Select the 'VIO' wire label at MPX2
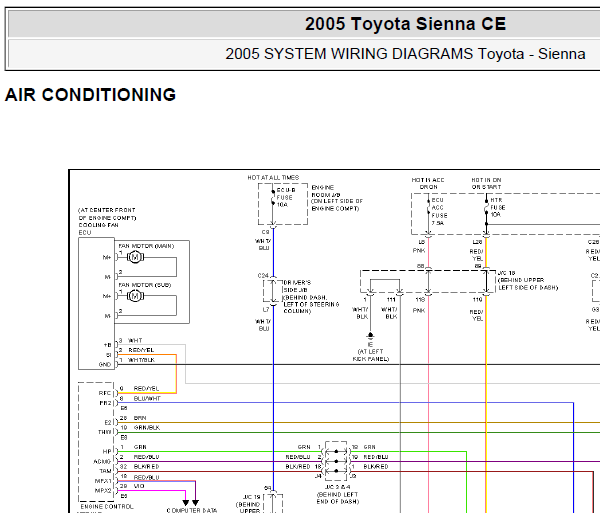Screen dimensions: 600x513 pyautogui.click(x=139, y=486)
